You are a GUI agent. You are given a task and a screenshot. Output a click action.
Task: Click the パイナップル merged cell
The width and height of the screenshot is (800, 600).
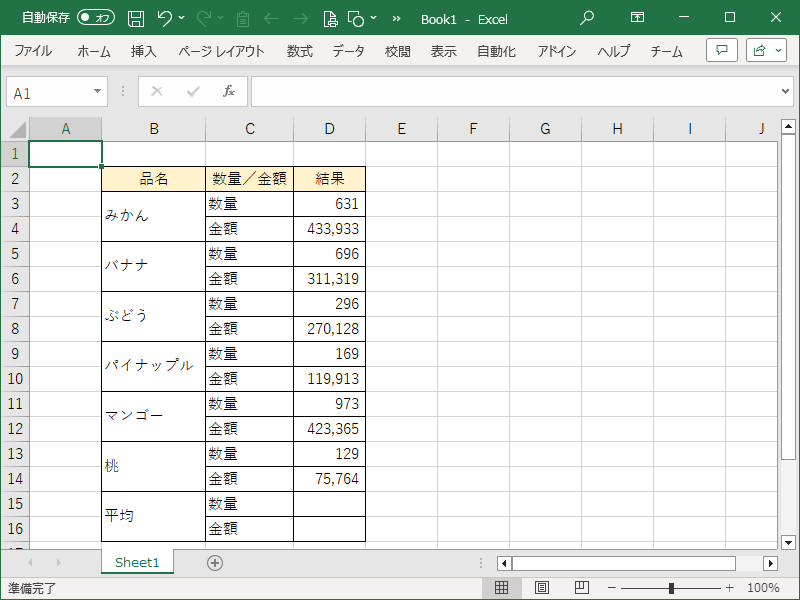pyautogui.click(x=154, y=366)
